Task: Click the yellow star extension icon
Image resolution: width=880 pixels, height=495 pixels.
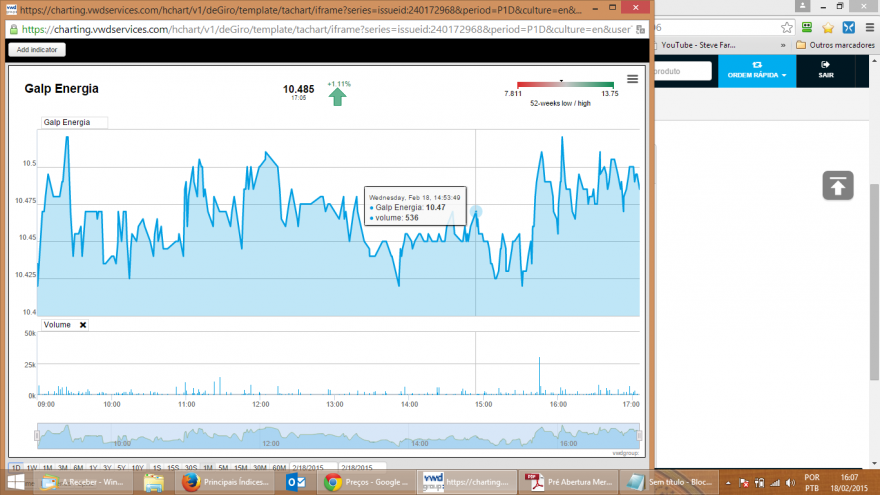Action: click(828, 28)
